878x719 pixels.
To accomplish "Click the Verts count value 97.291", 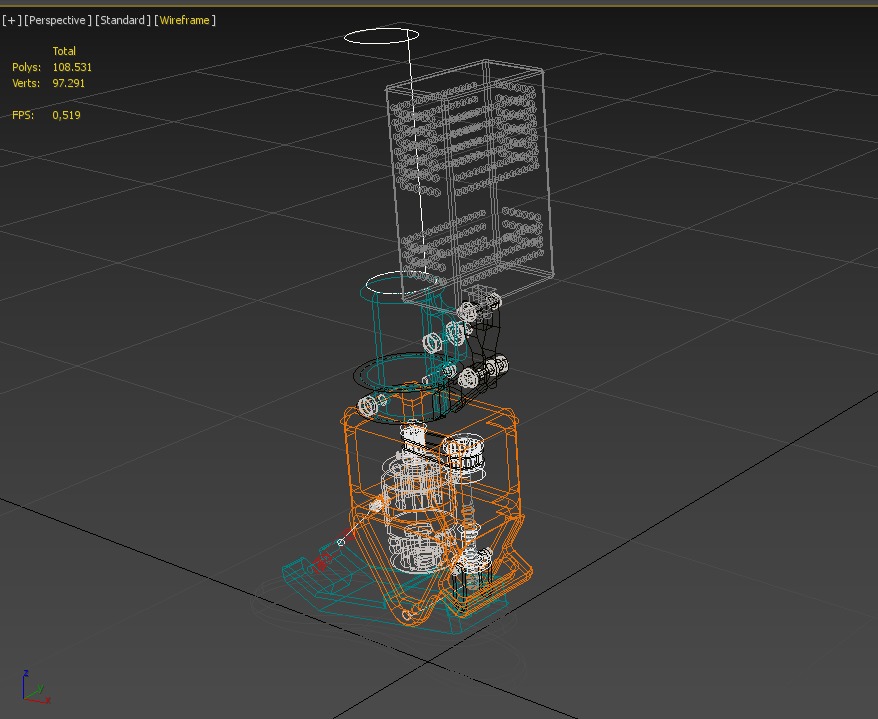I will (68, 83).
